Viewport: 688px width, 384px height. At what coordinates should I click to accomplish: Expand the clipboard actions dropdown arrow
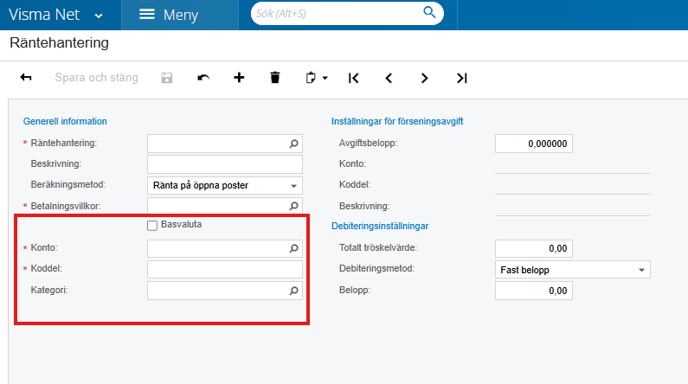[325, 78]
